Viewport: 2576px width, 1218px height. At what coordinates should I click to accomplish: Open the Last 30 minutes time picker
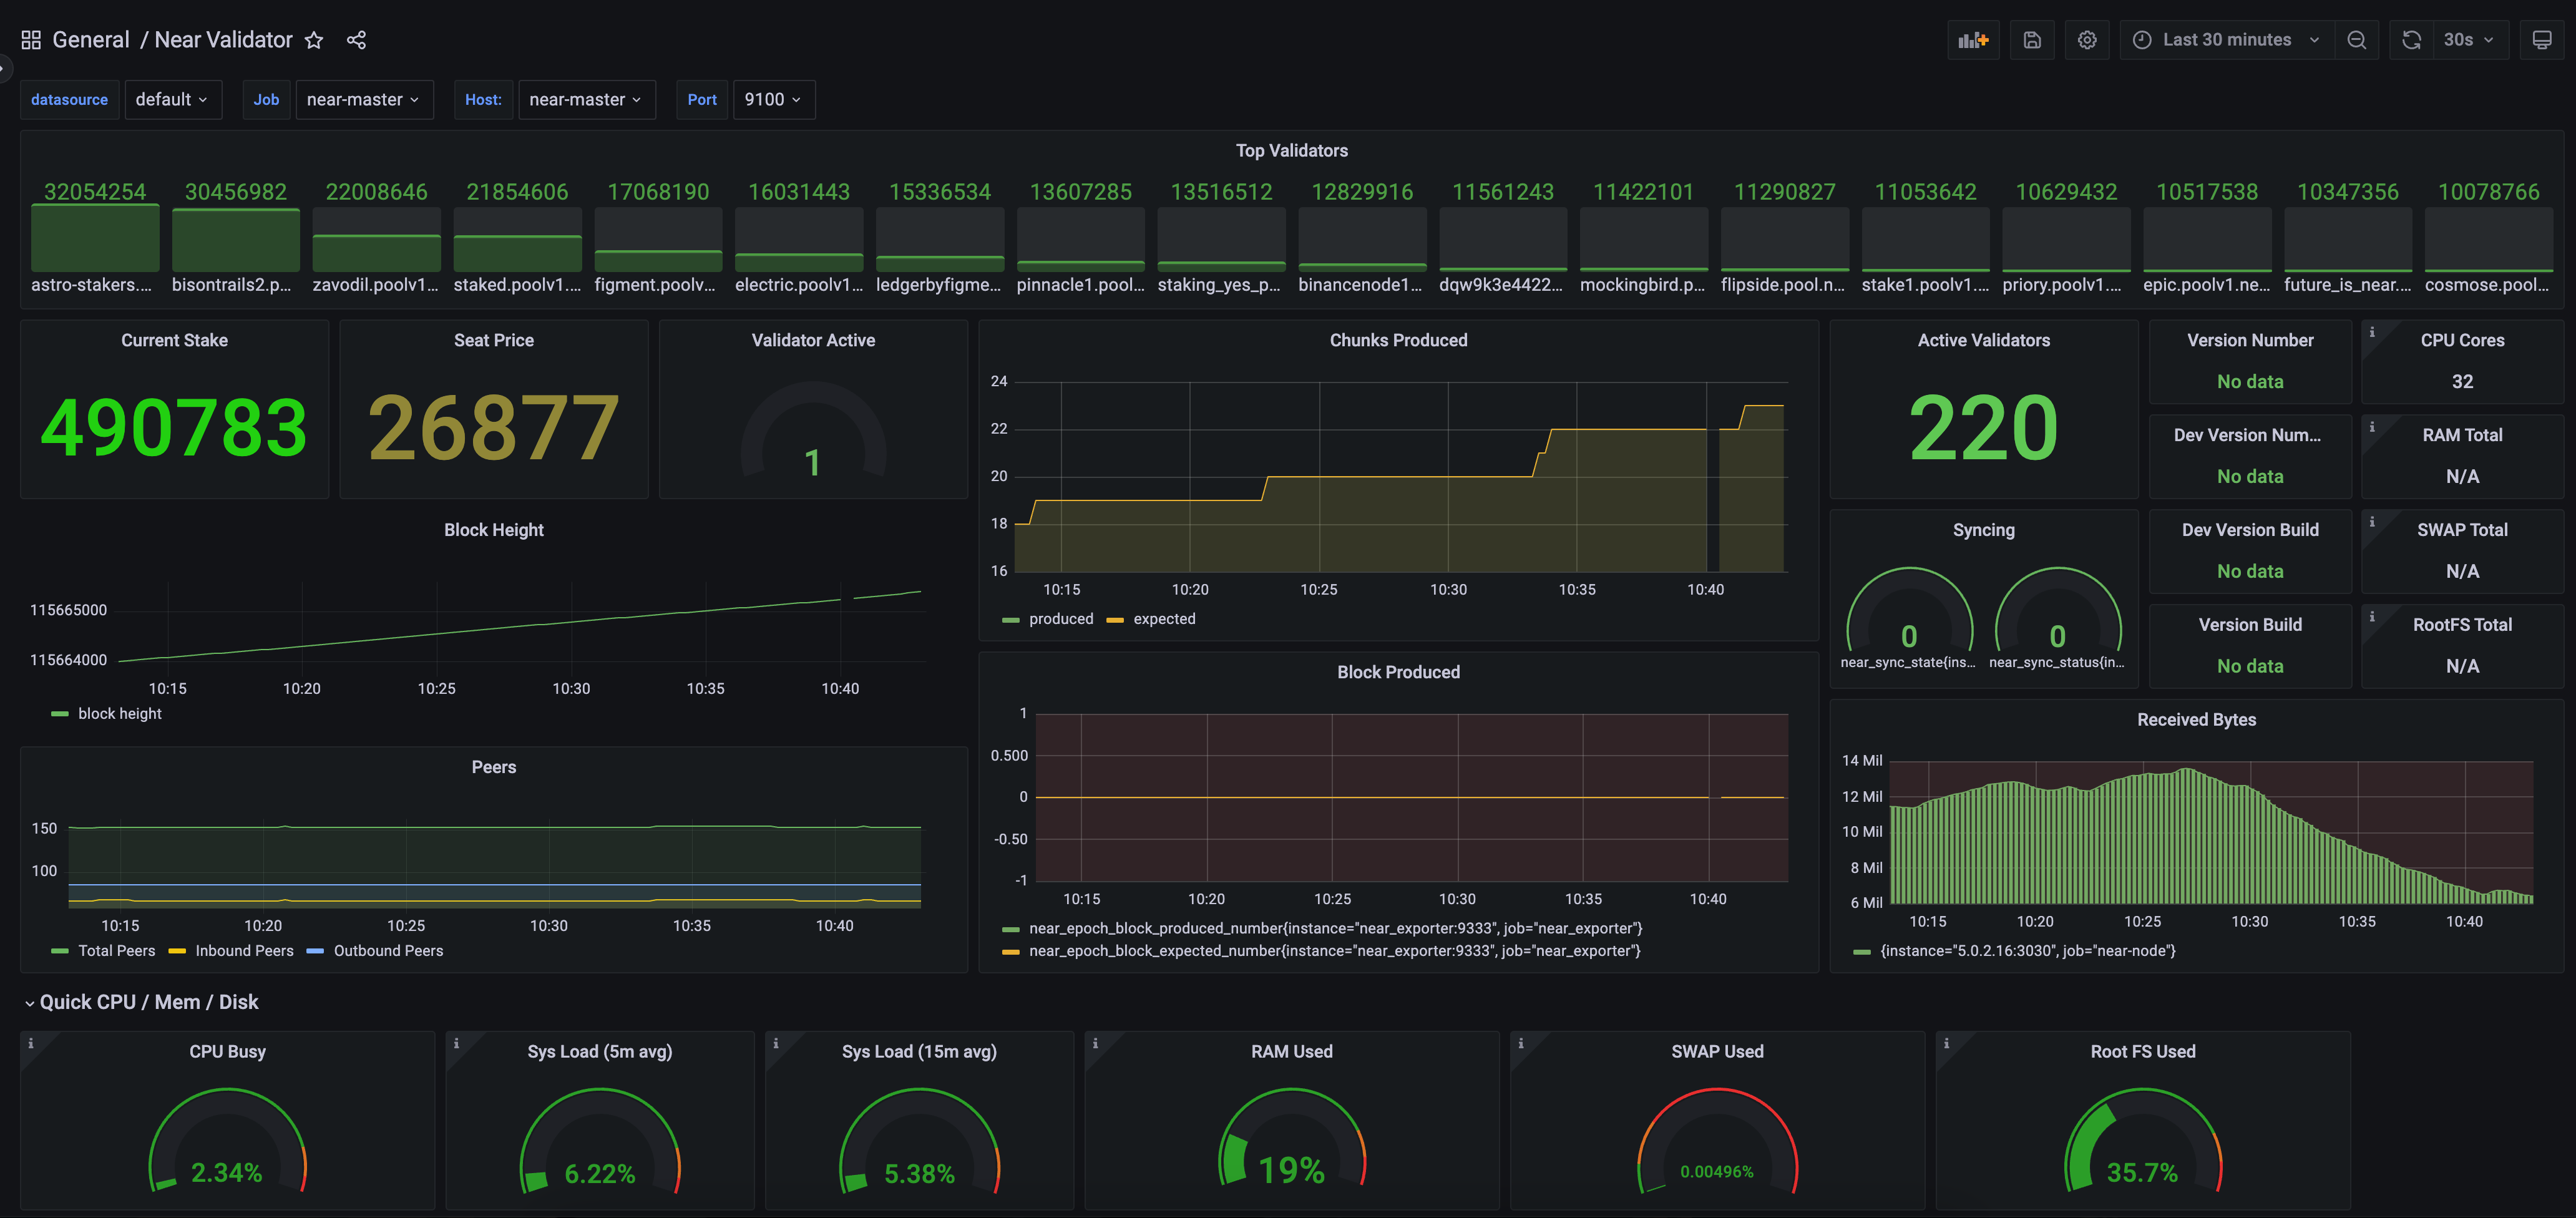click(x=2226, y=40)
